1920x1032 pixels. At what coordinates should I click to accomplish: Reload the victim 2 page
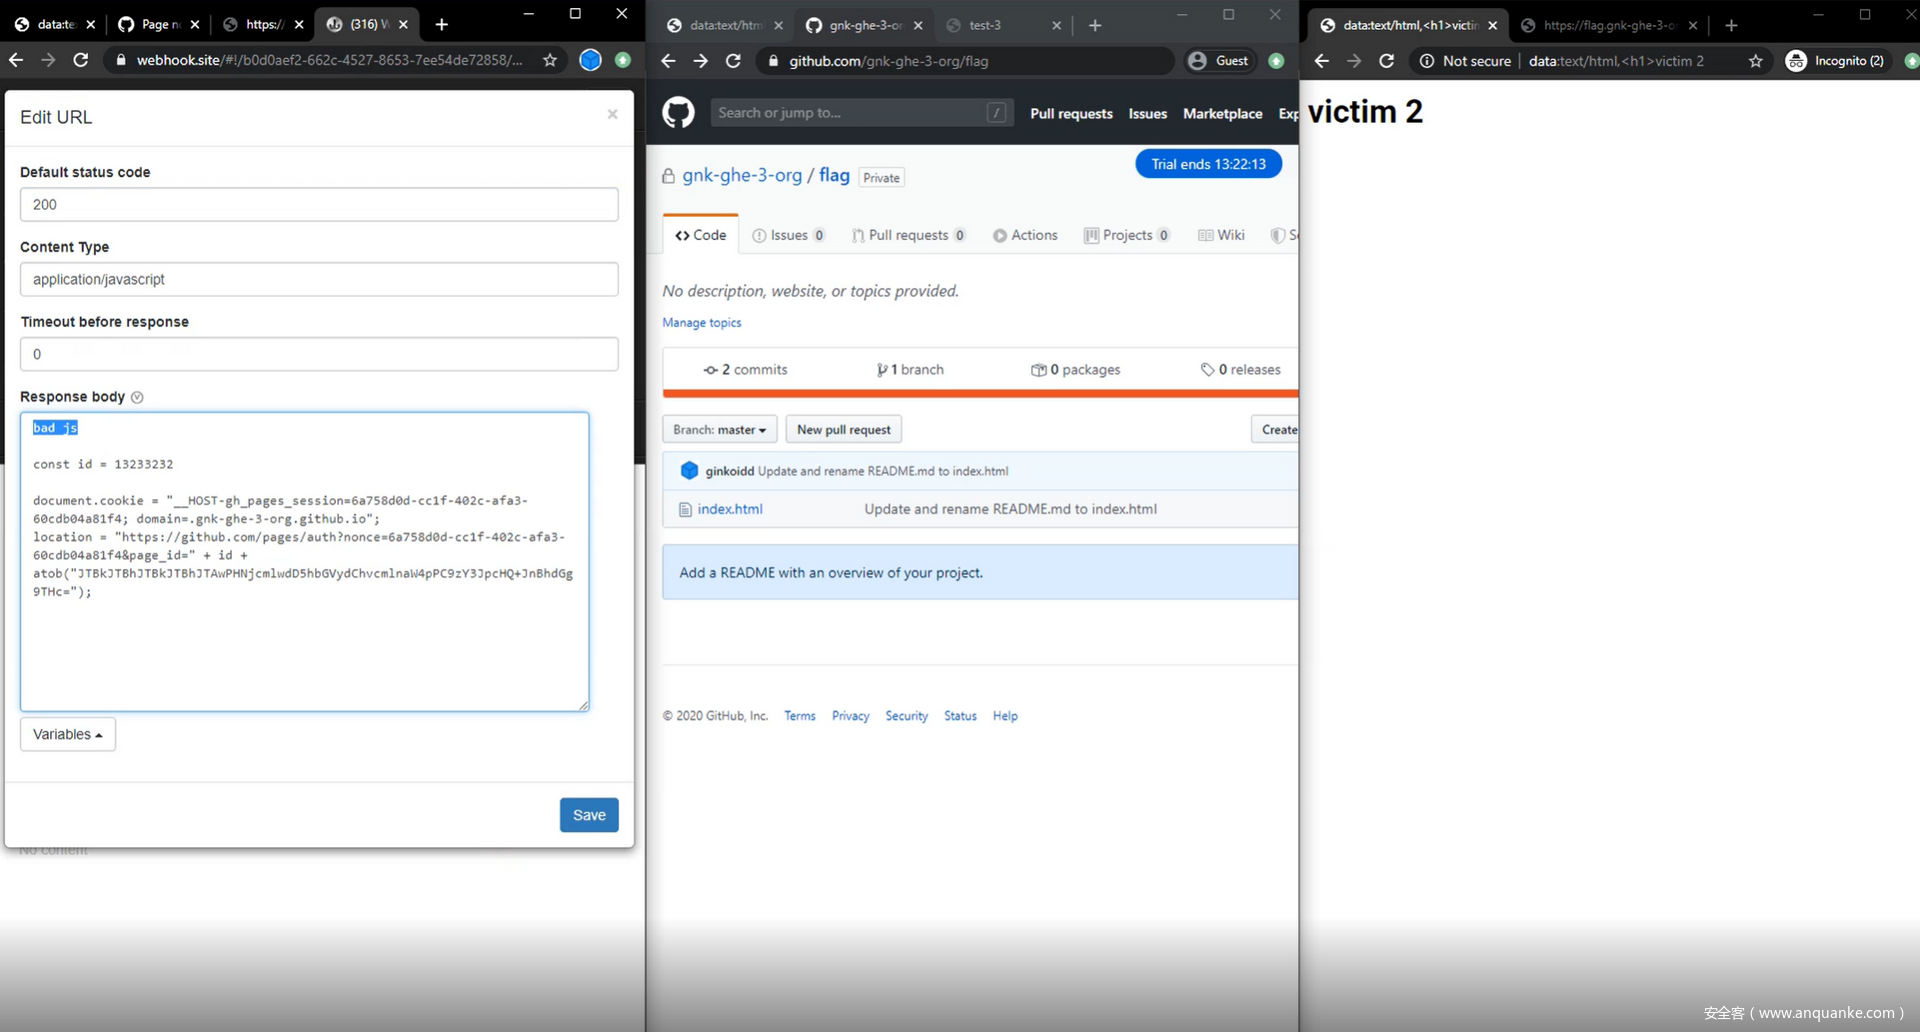(1386, 61)
